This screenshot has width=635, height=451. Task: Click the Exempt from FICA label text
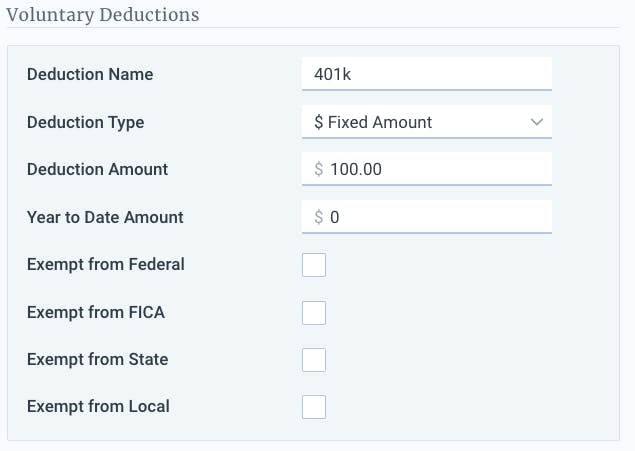pos(95,312)
